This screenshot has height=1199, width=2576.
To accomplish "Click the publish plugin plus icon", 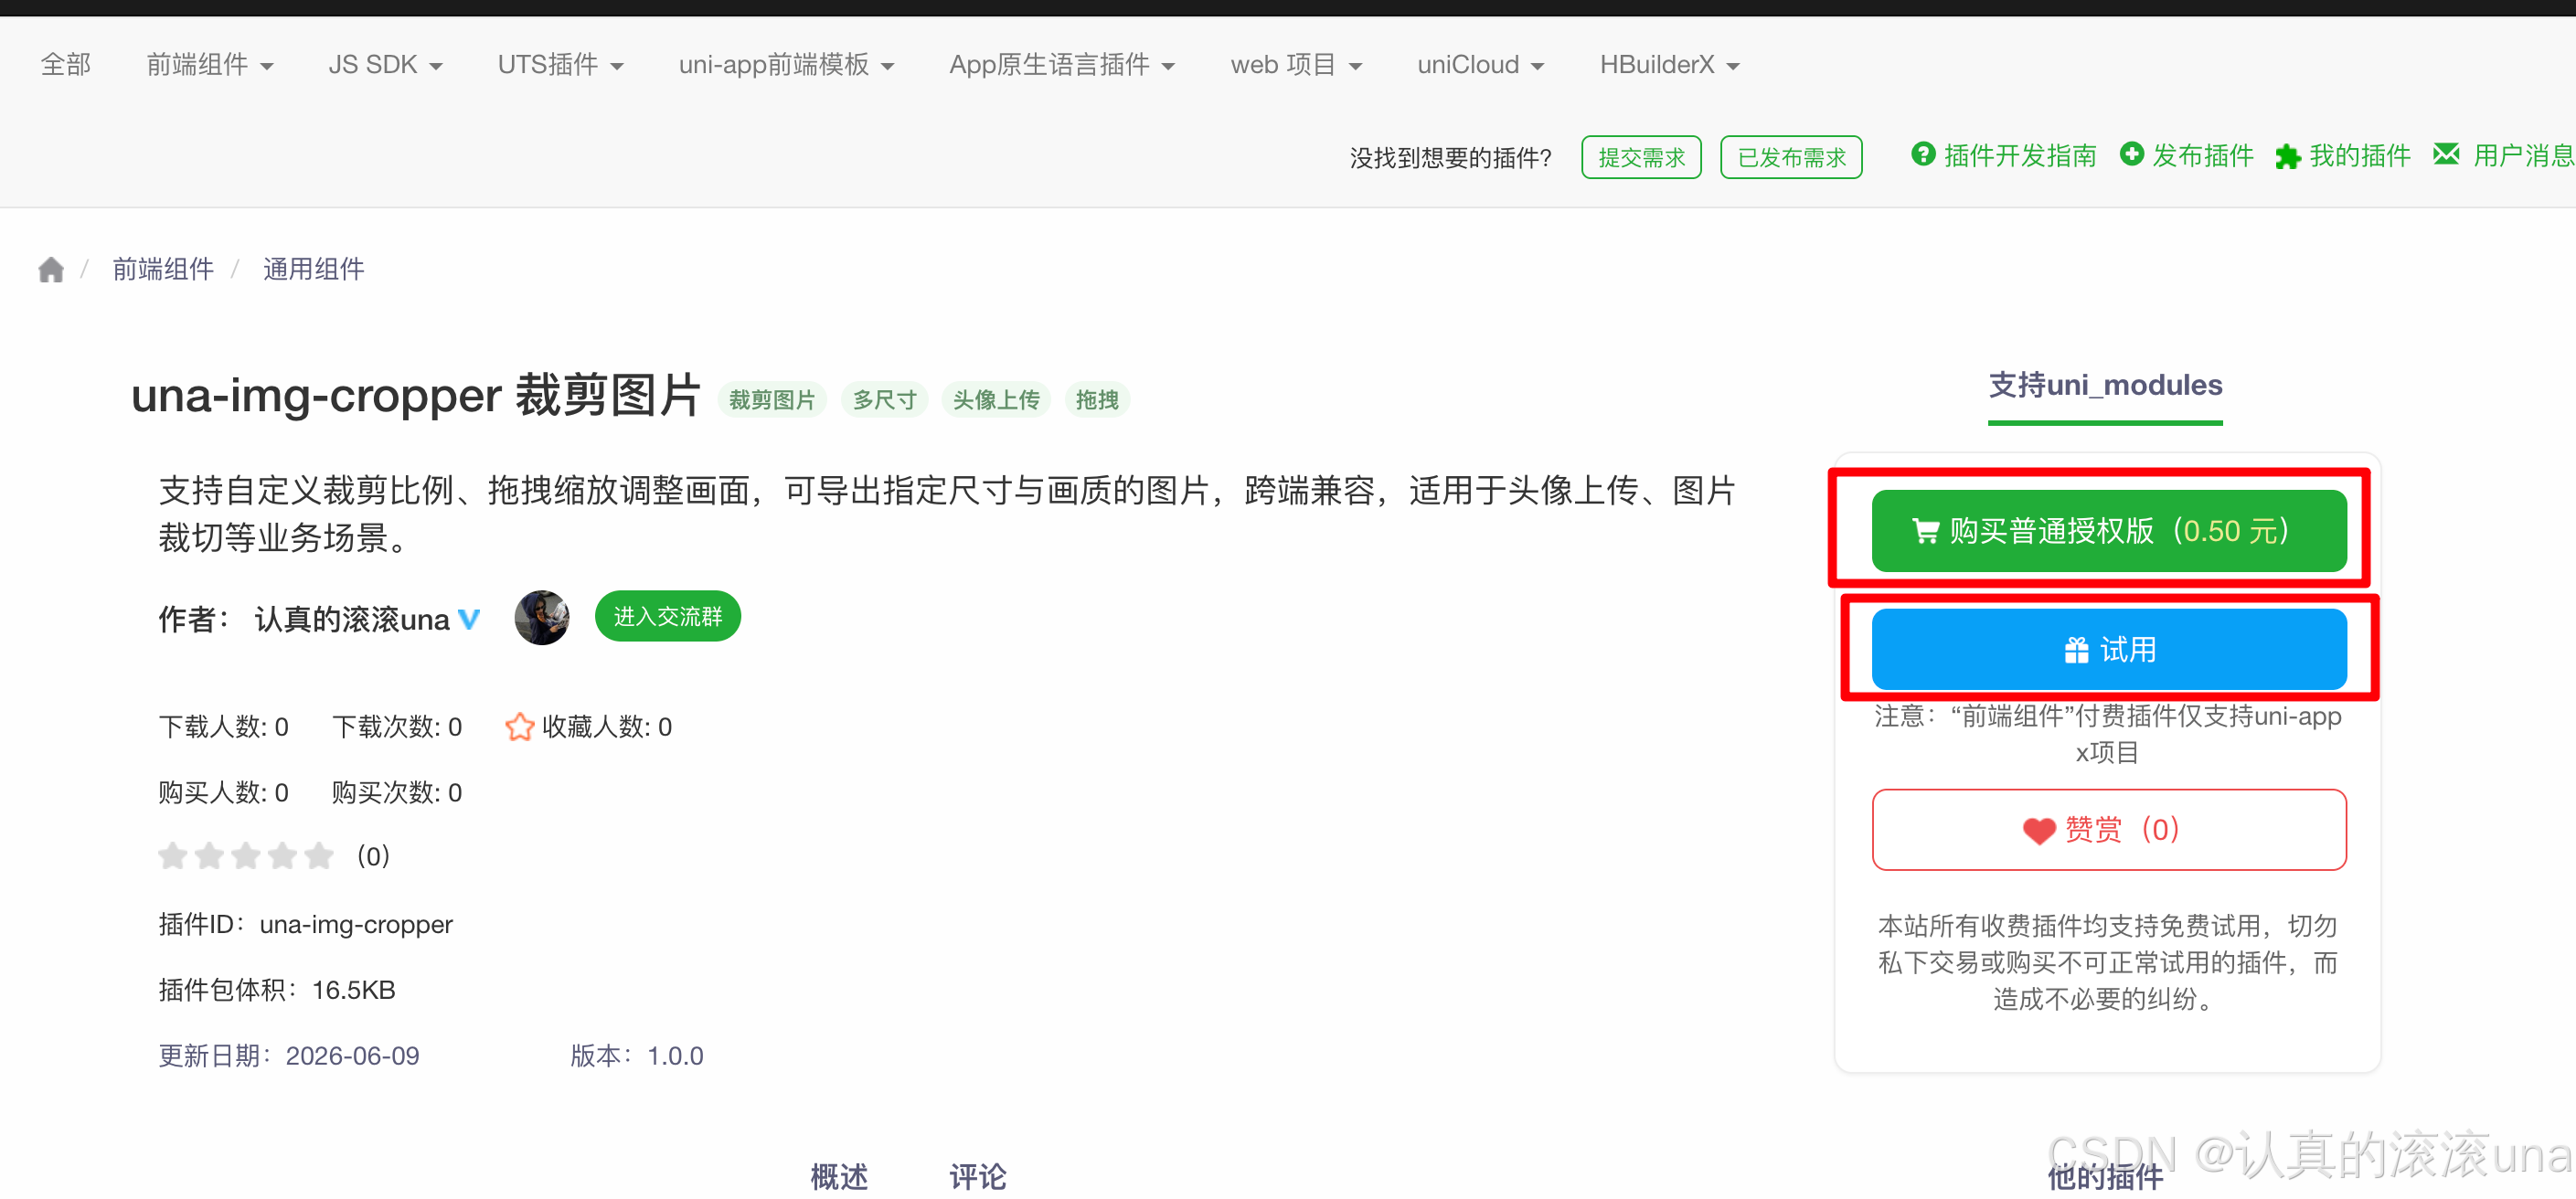I will [x=2131, y=155].
